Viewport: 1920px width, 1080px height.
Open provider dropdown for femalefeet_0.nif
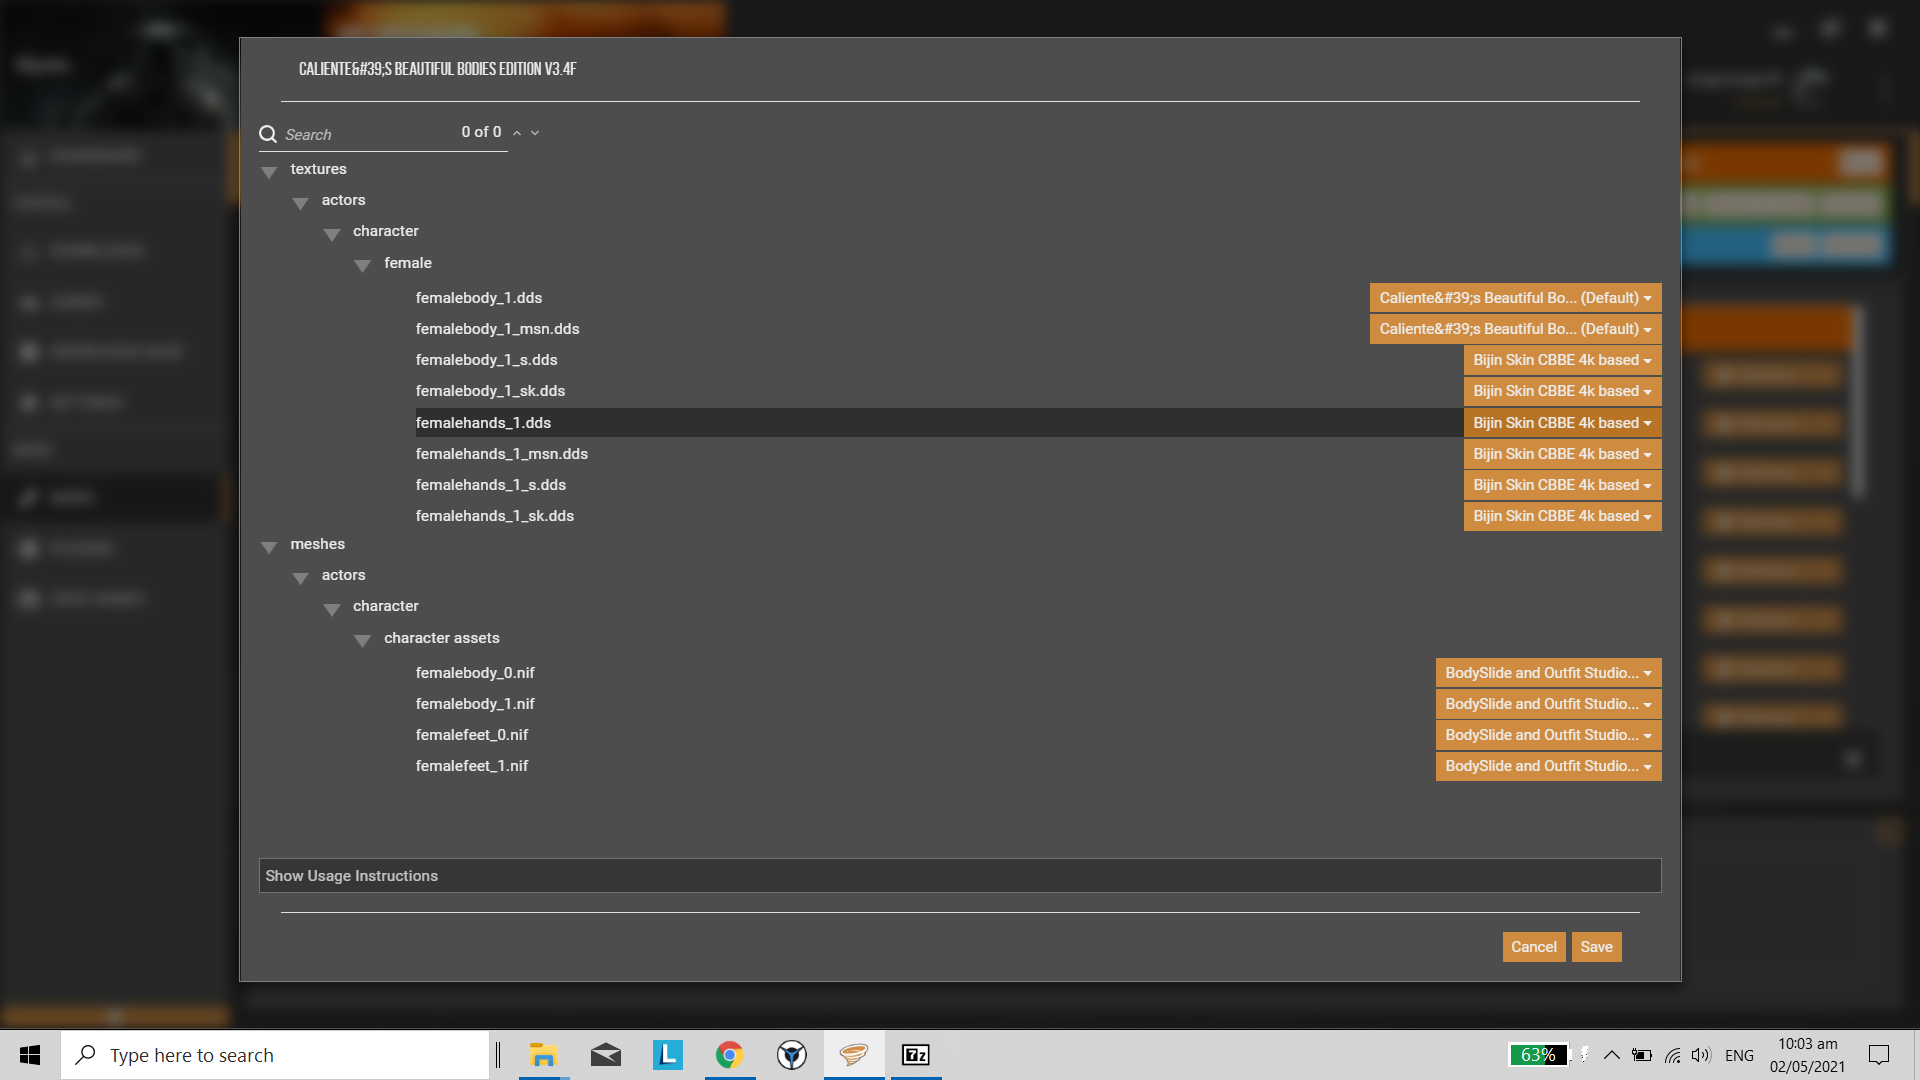click(x=1548, y=735)
